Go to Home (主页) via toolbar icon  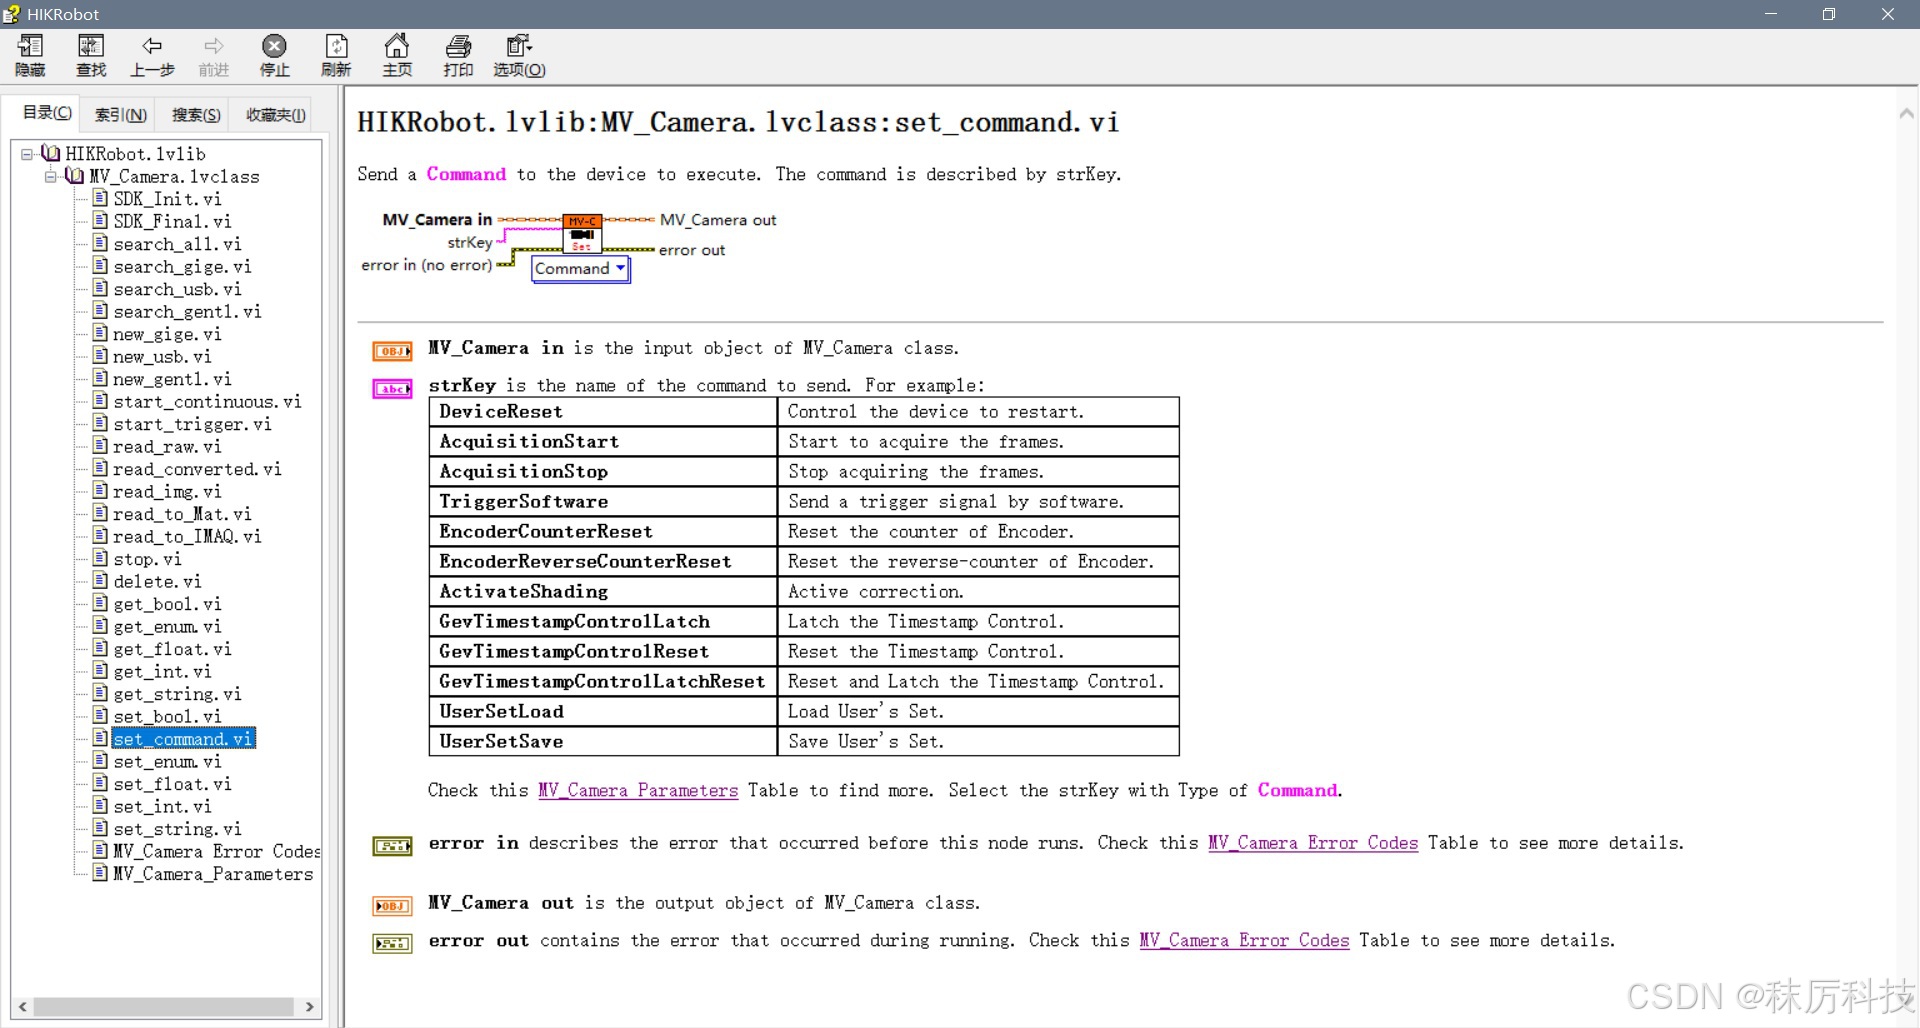coord(397,56)
